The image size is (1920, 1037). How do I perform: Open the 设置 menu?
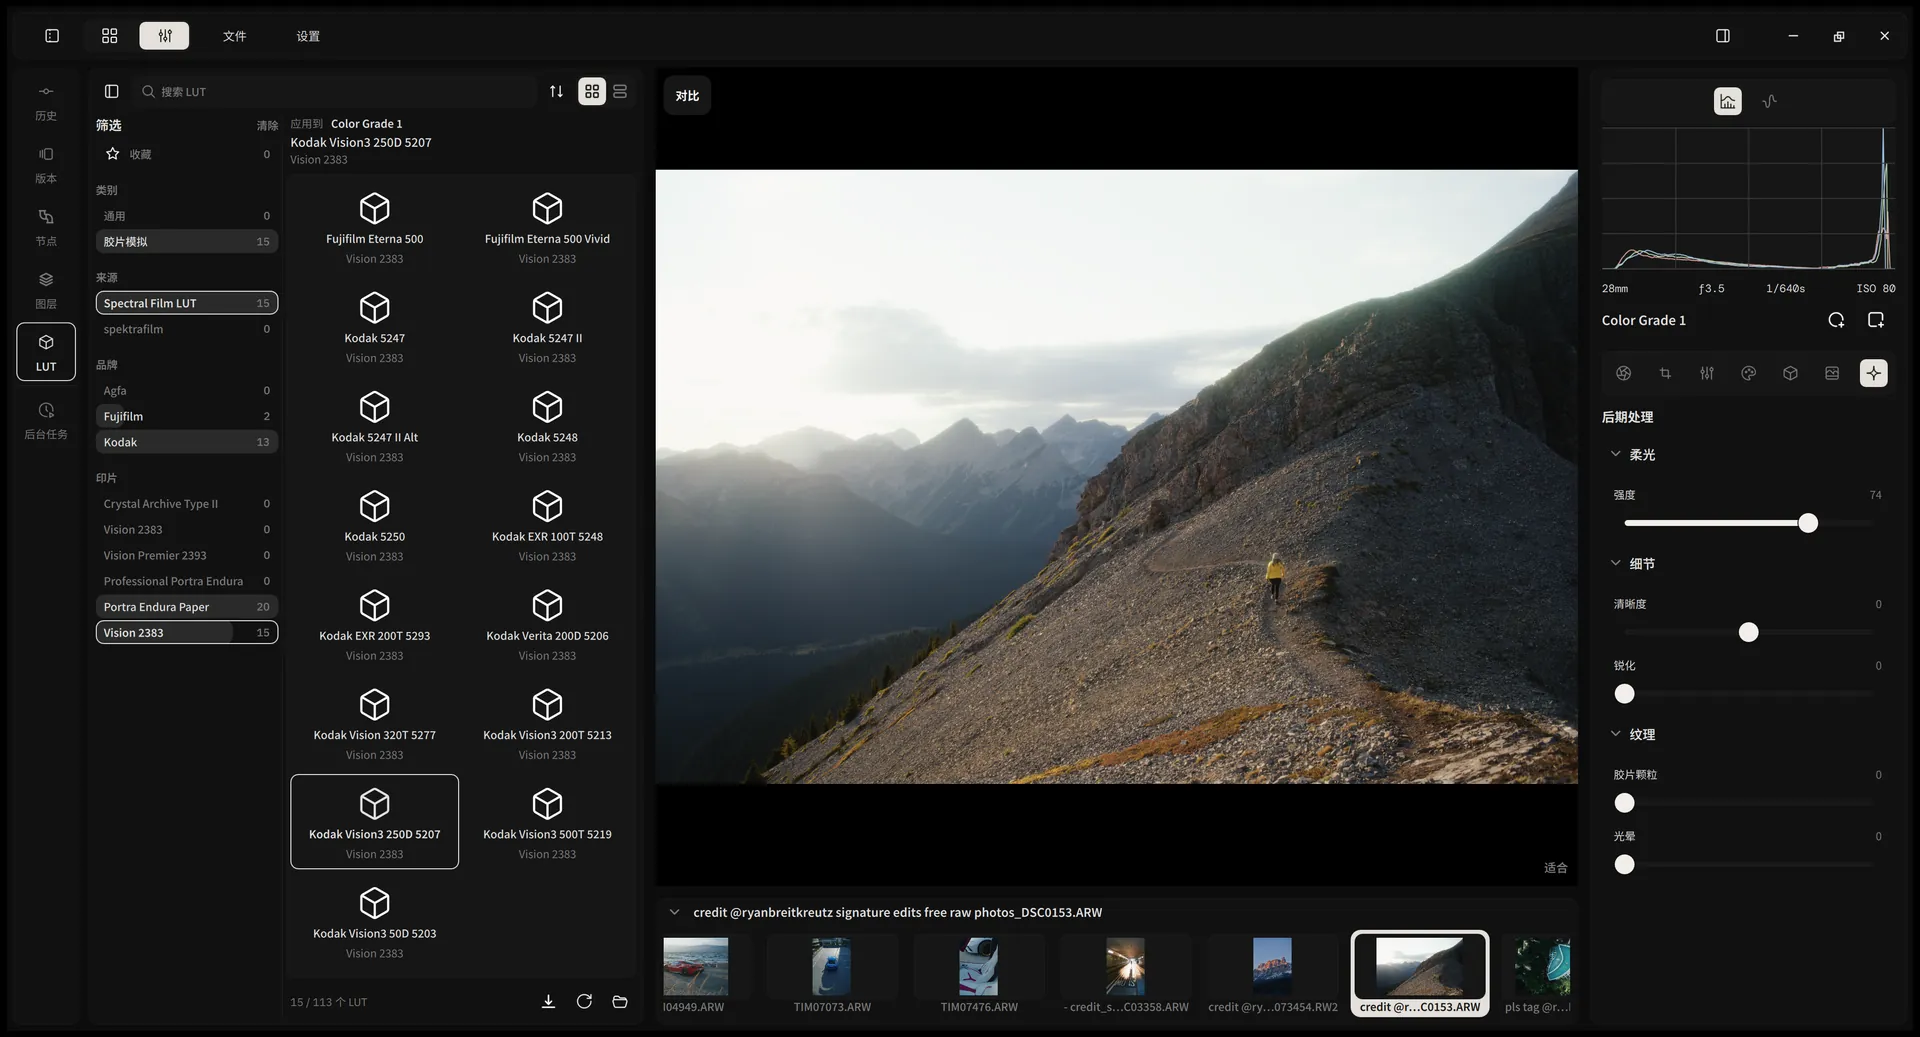pyautogui.click(x=308, y=36)
